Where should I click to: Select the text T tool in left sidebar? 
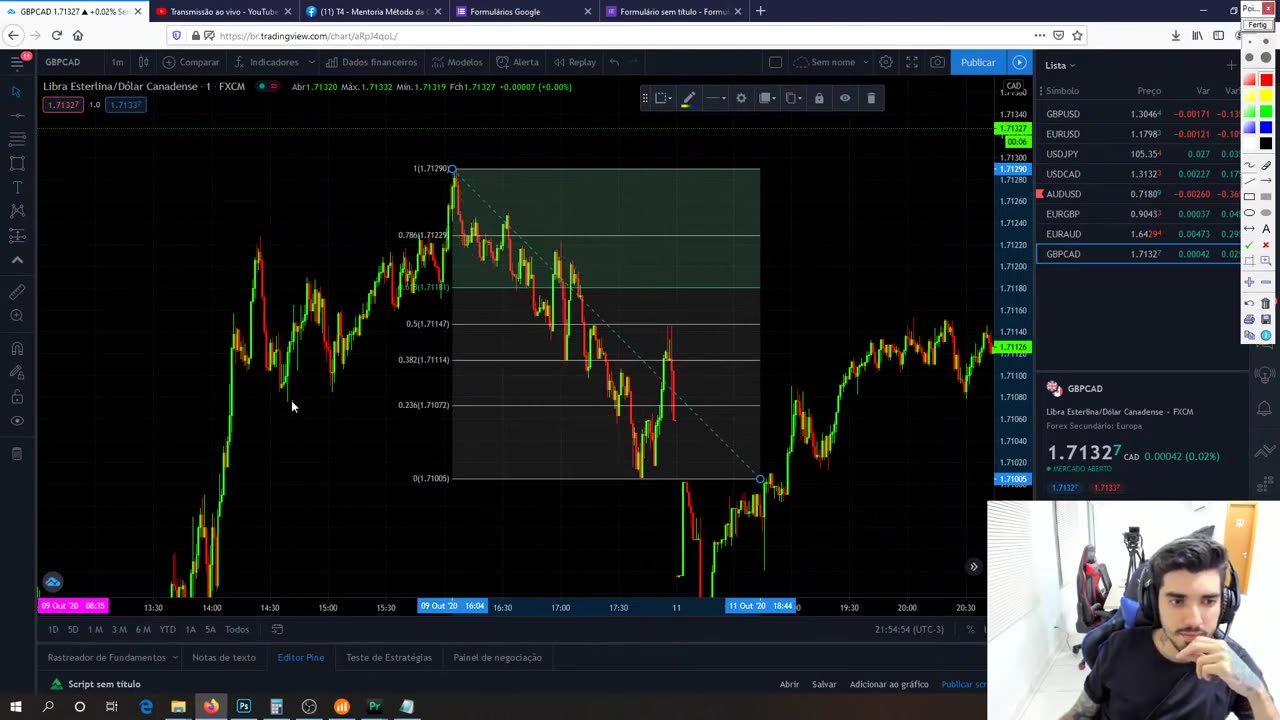pyautogui.click(x=17, y=187)
